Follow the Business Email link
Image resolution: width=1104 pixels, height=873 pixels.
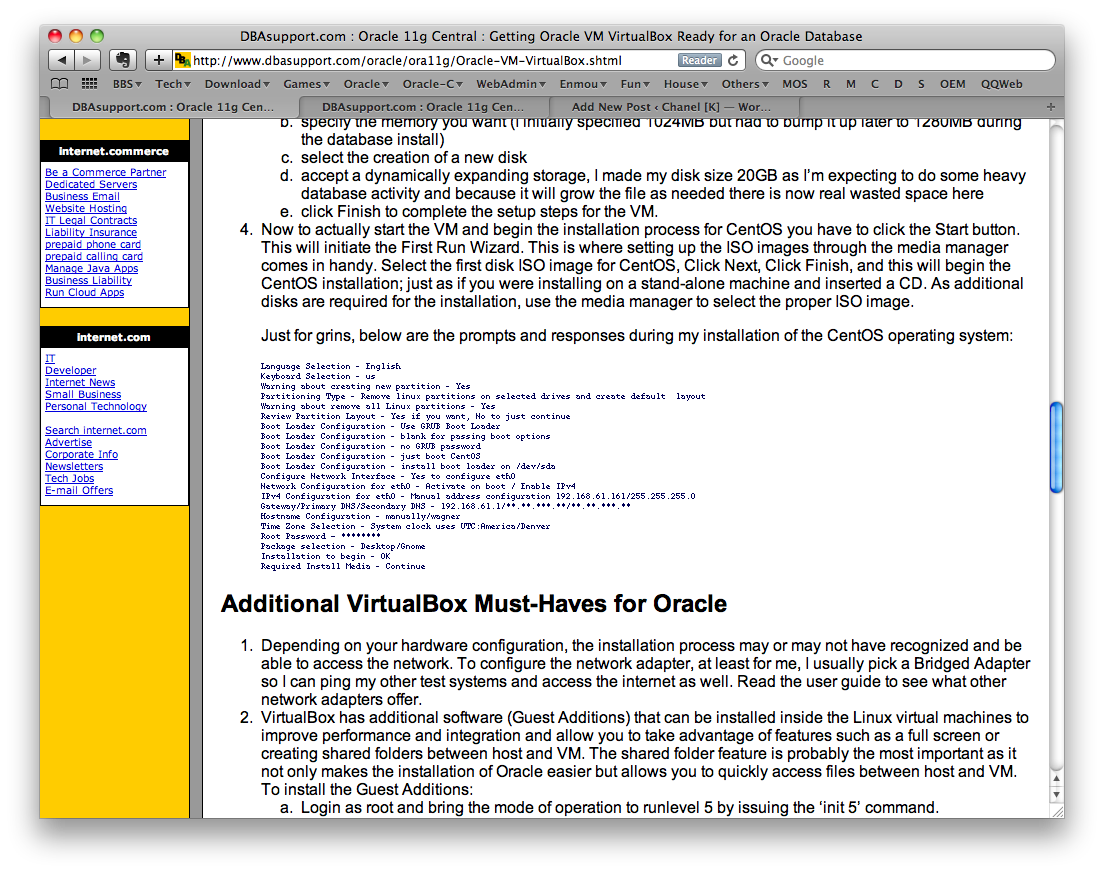[x=82, y=196]
